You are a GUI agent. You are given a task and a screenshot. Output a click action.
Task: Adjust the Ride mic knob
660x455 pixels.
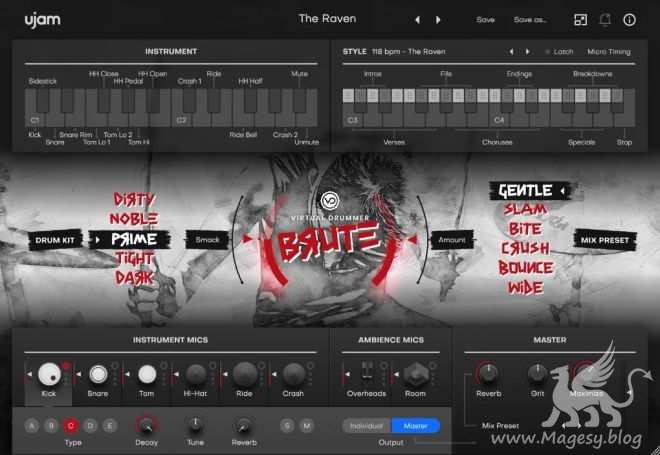tap(245, 374)
